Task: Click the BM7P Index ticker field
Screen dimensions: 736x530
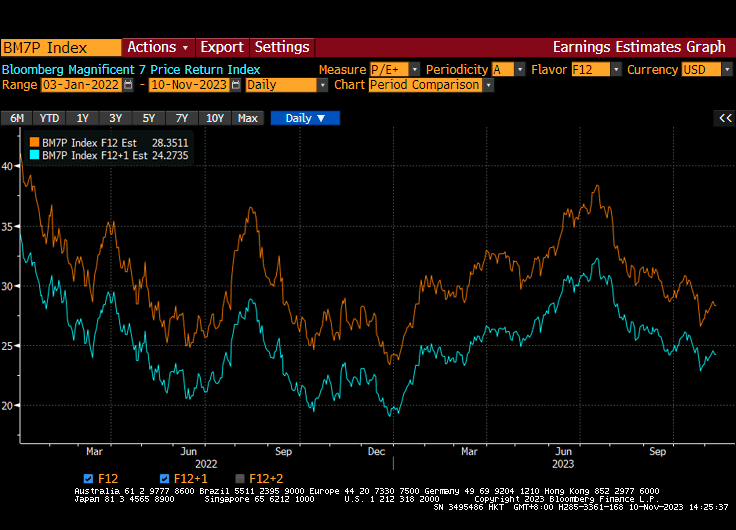Action: coord(61,47)
